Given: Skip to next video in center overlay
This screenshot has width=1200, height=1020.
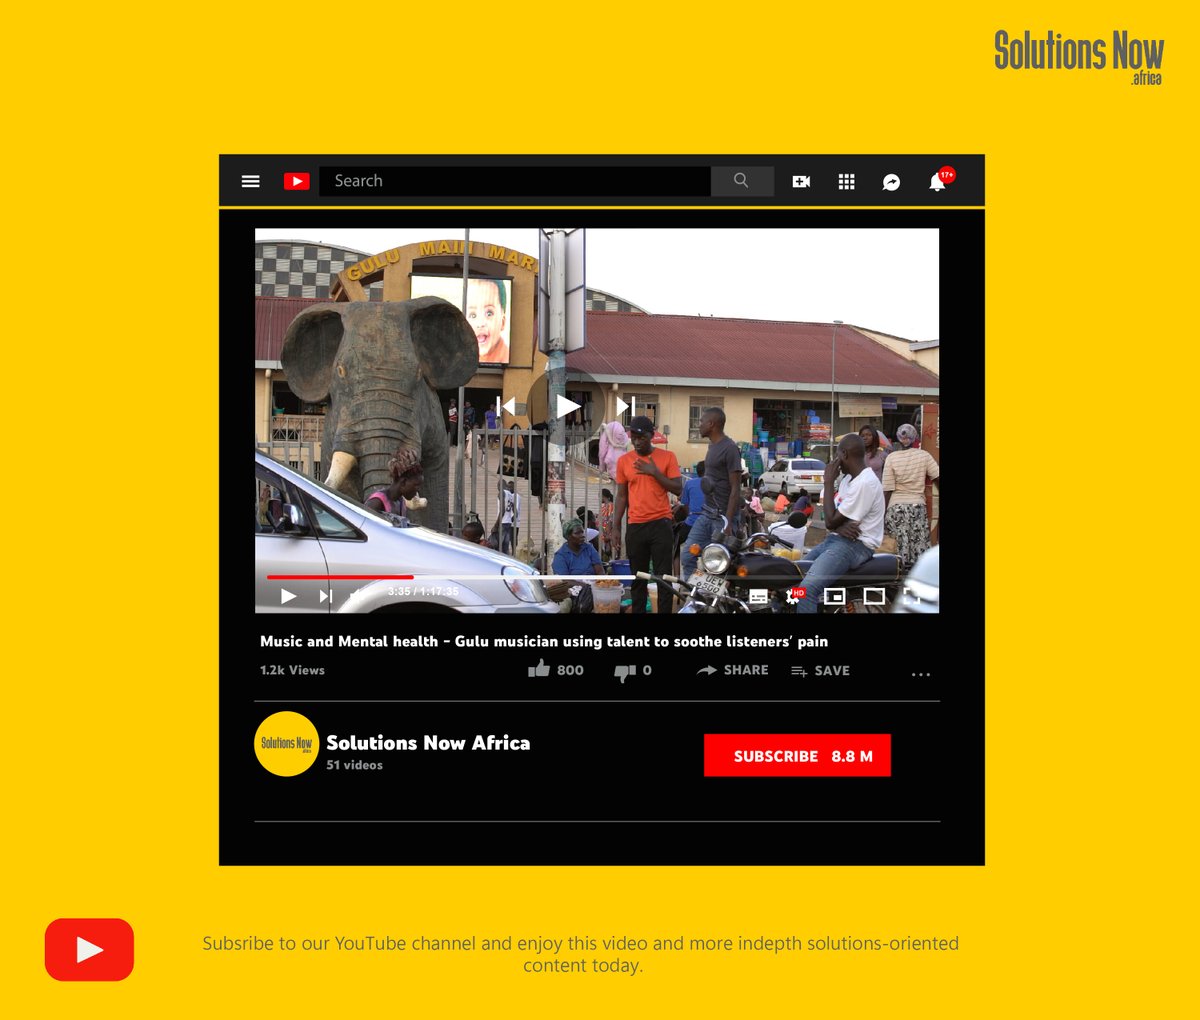Looking at the screenshot, I should [625, 406].
